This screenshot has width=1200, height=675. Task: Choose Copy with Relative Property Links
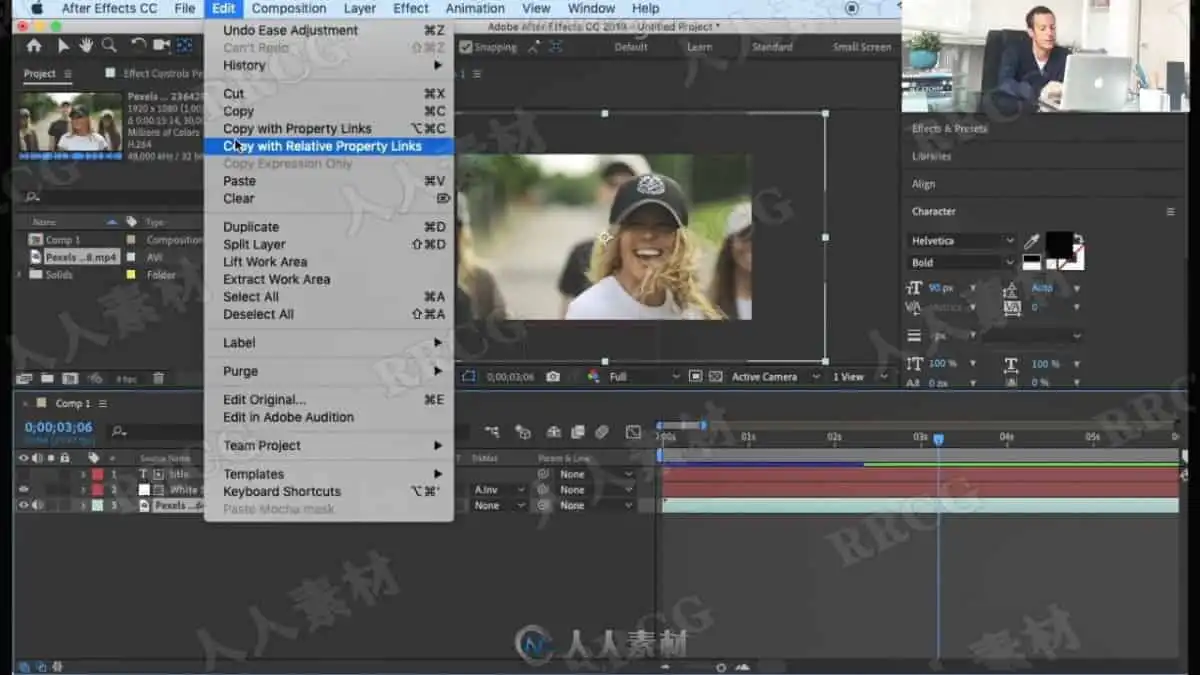point(329,146)
